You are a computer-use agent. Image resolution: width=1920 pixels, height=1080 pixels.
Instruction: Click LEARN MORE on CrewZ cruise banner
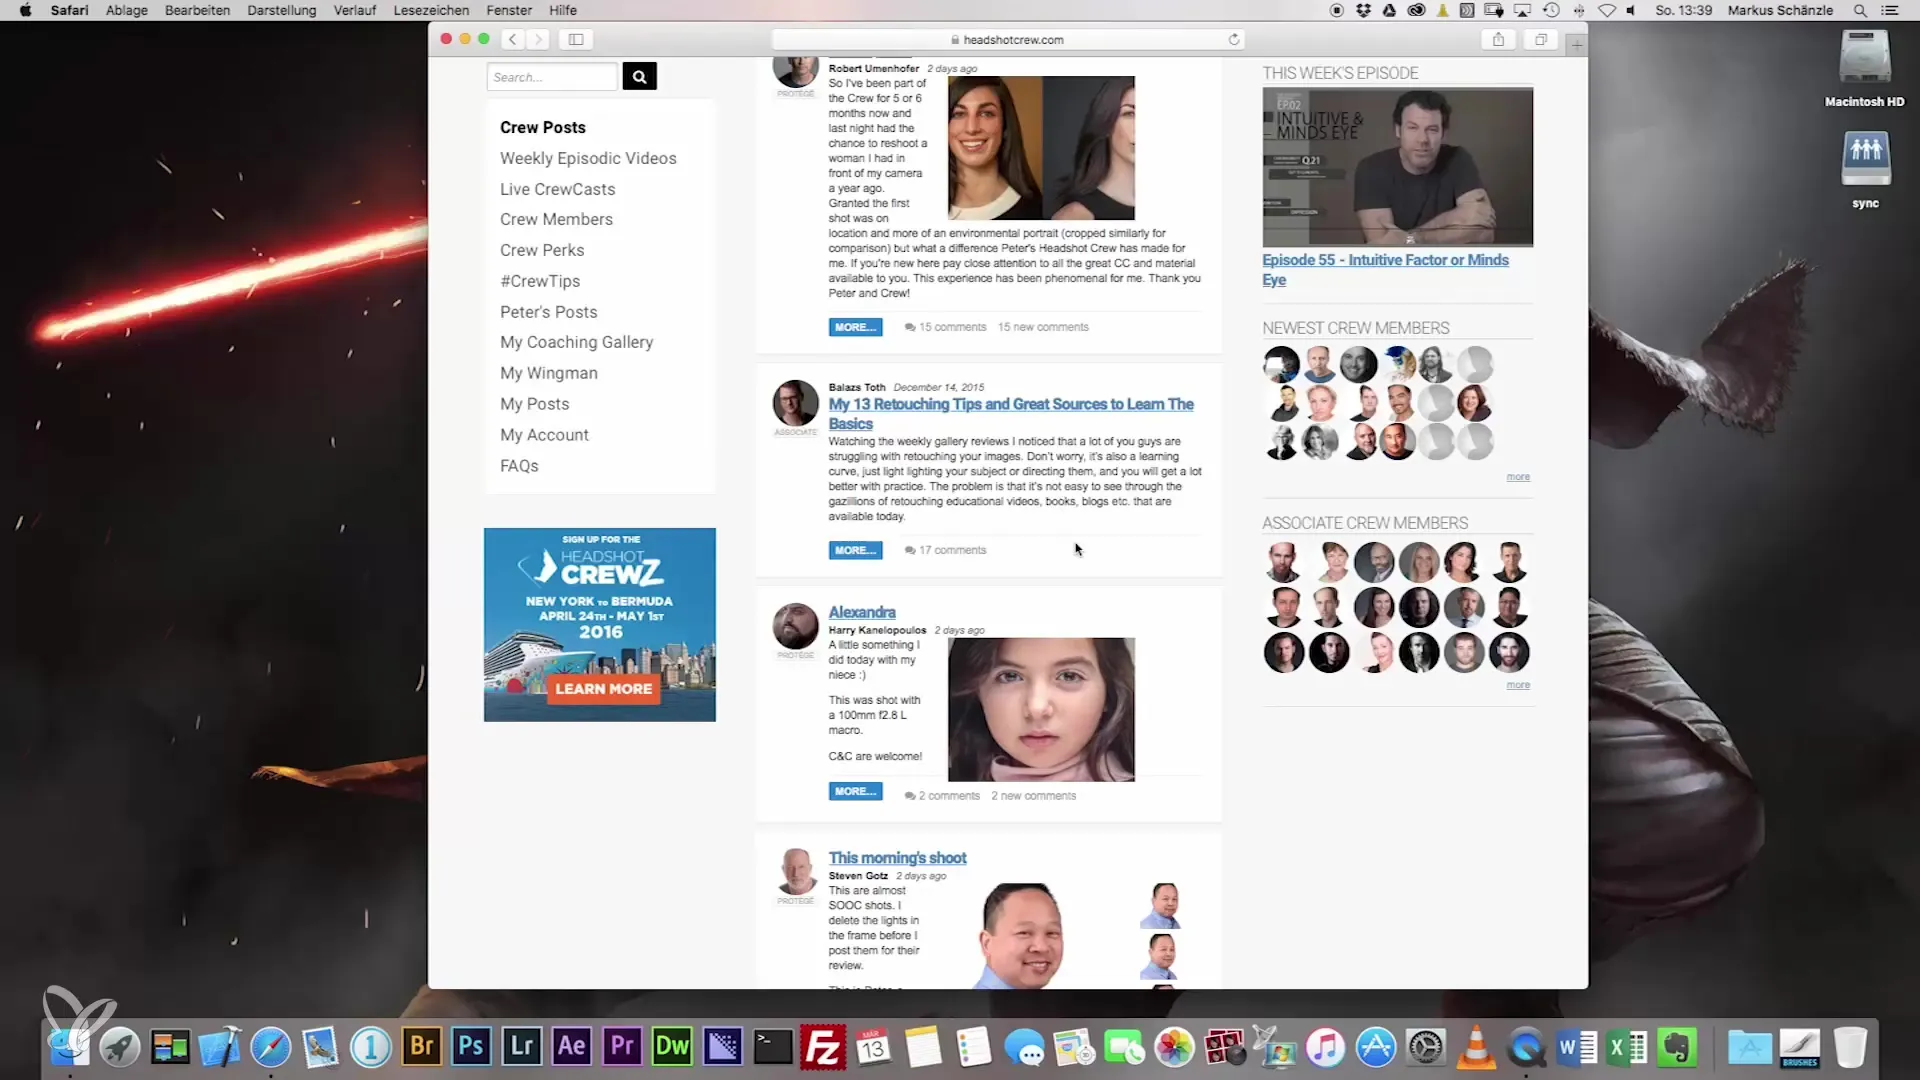click(603, 689)
